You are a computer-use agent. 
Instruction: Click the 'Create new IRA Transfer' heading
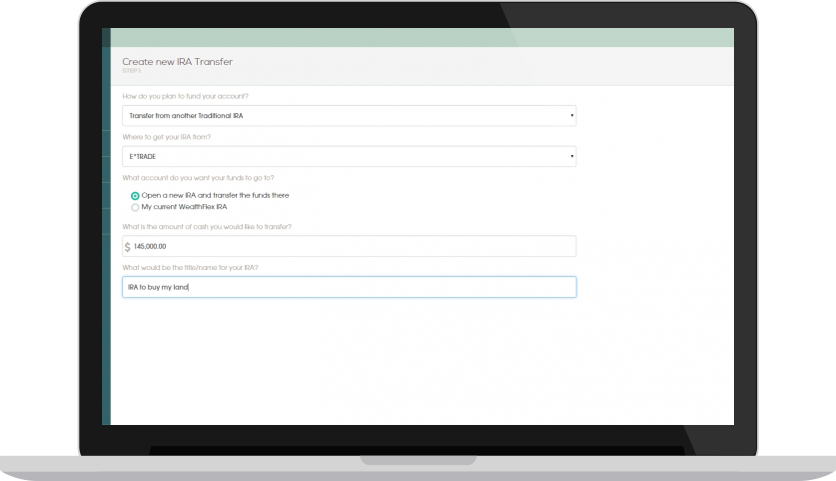click(177, 62)
